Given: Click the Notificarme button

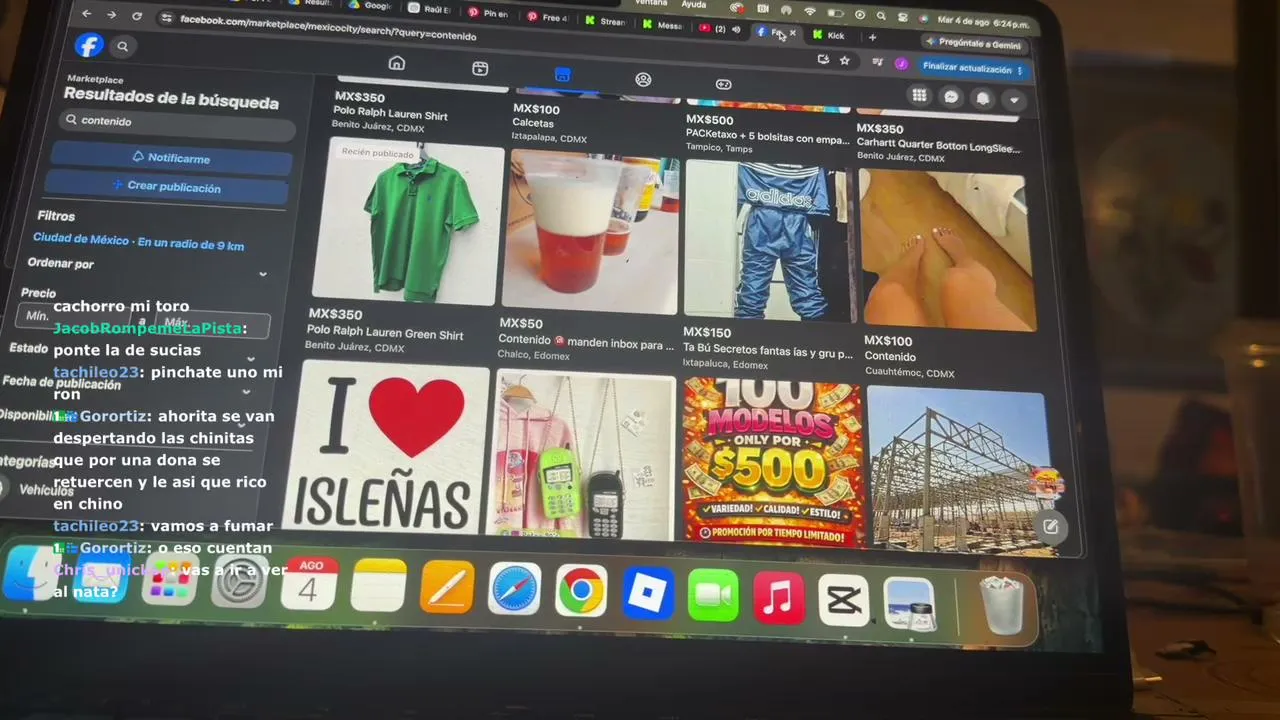Looking at the screenshot, I should pos(171,158).
